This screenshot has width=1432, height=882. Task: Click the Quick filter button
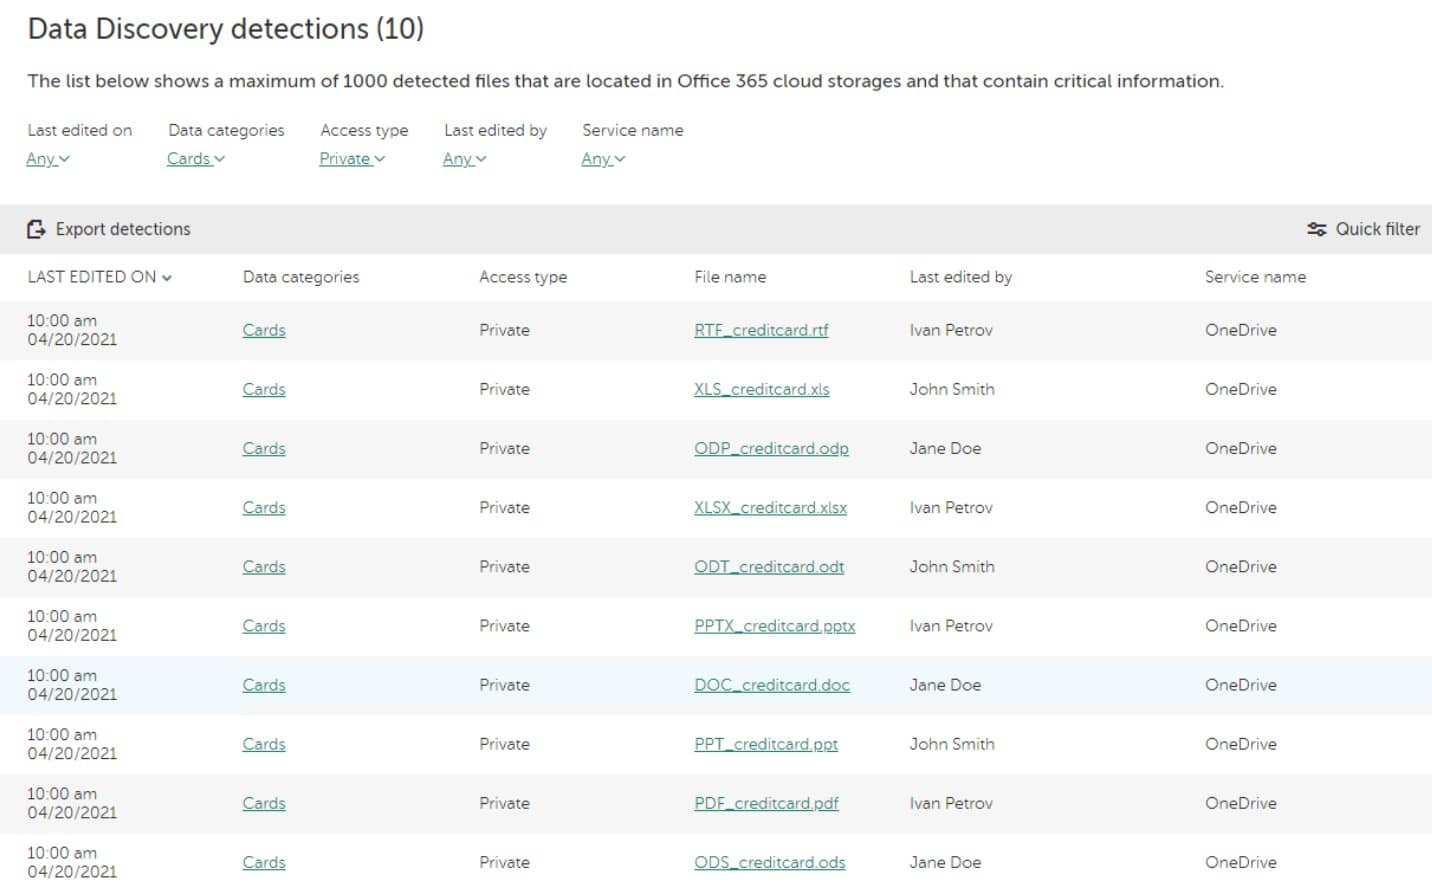[1363, 229]
